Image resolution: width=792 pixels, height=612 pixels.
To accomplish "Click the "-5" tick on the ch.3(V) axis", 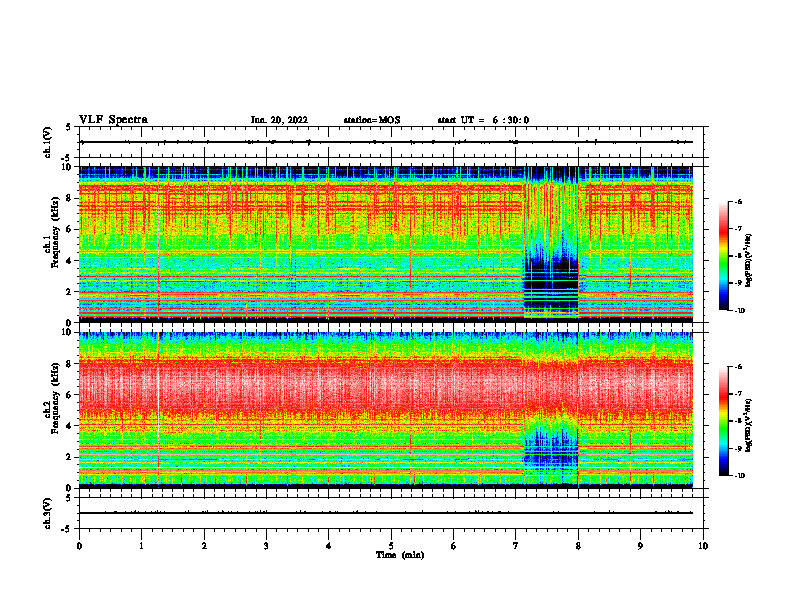I will (x=67, y=529).
